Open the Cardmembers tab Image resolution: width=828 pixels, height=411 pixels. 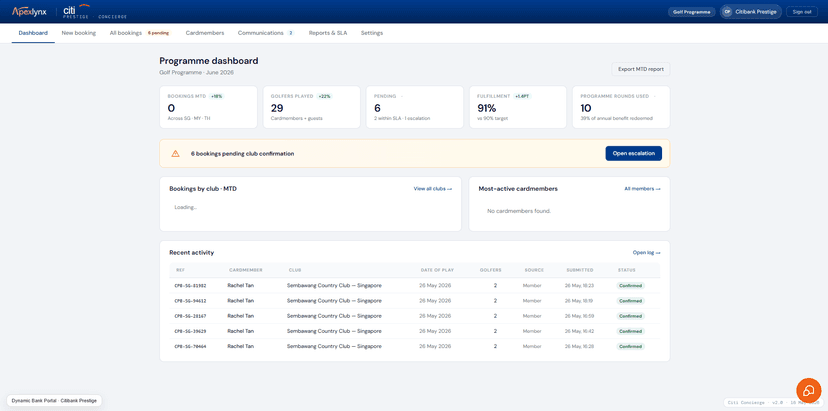pos(205,33)
